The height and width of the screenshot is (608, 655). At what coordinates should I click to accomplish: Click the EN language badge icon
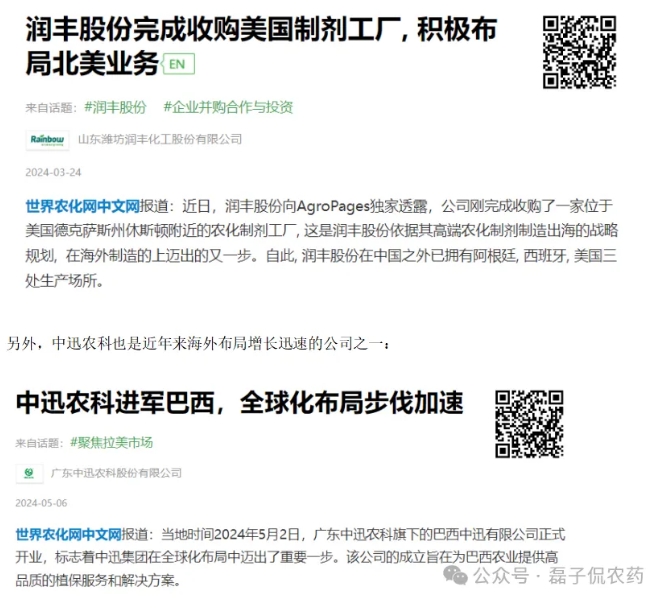tap(178, 64)
